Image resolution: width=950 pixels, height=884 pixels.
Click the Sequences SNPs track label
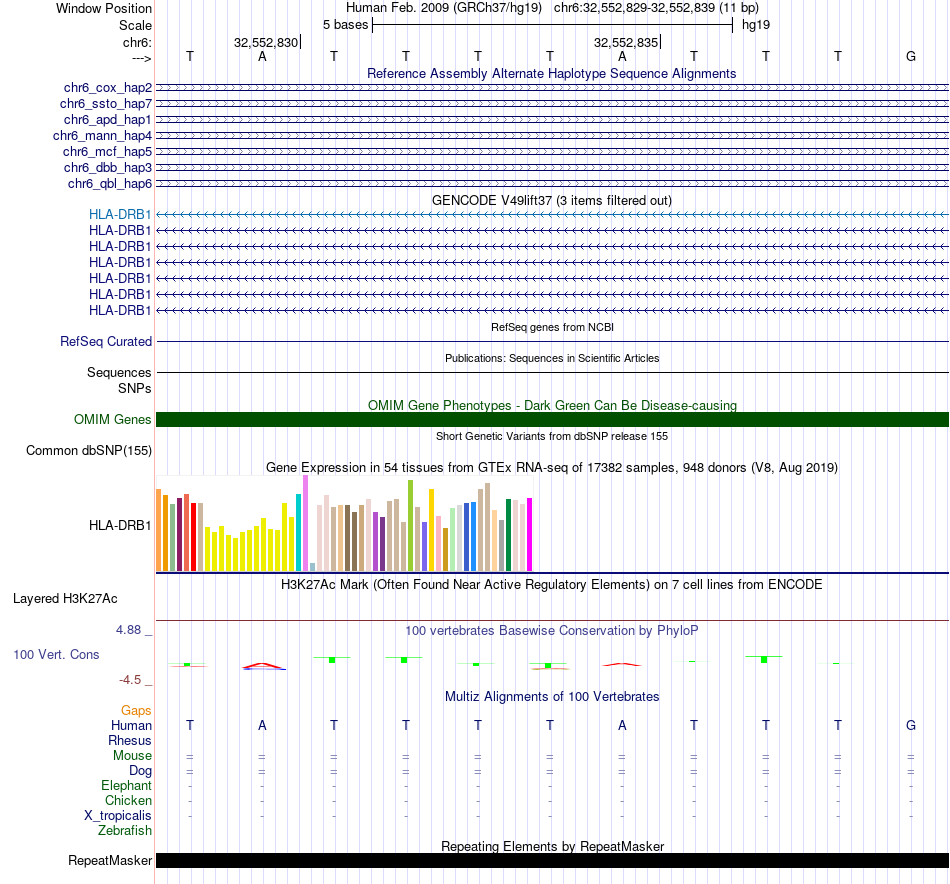(x=119, y=381)
